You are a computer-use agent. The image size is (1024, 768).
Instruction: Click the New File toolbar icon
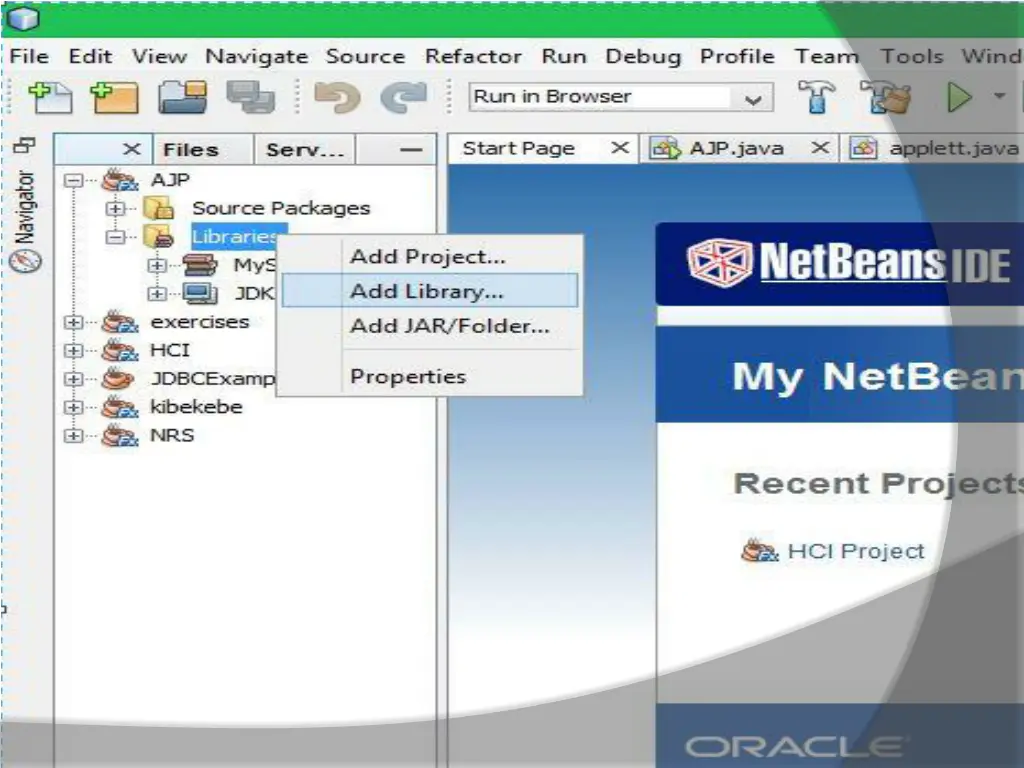point(50,98)
